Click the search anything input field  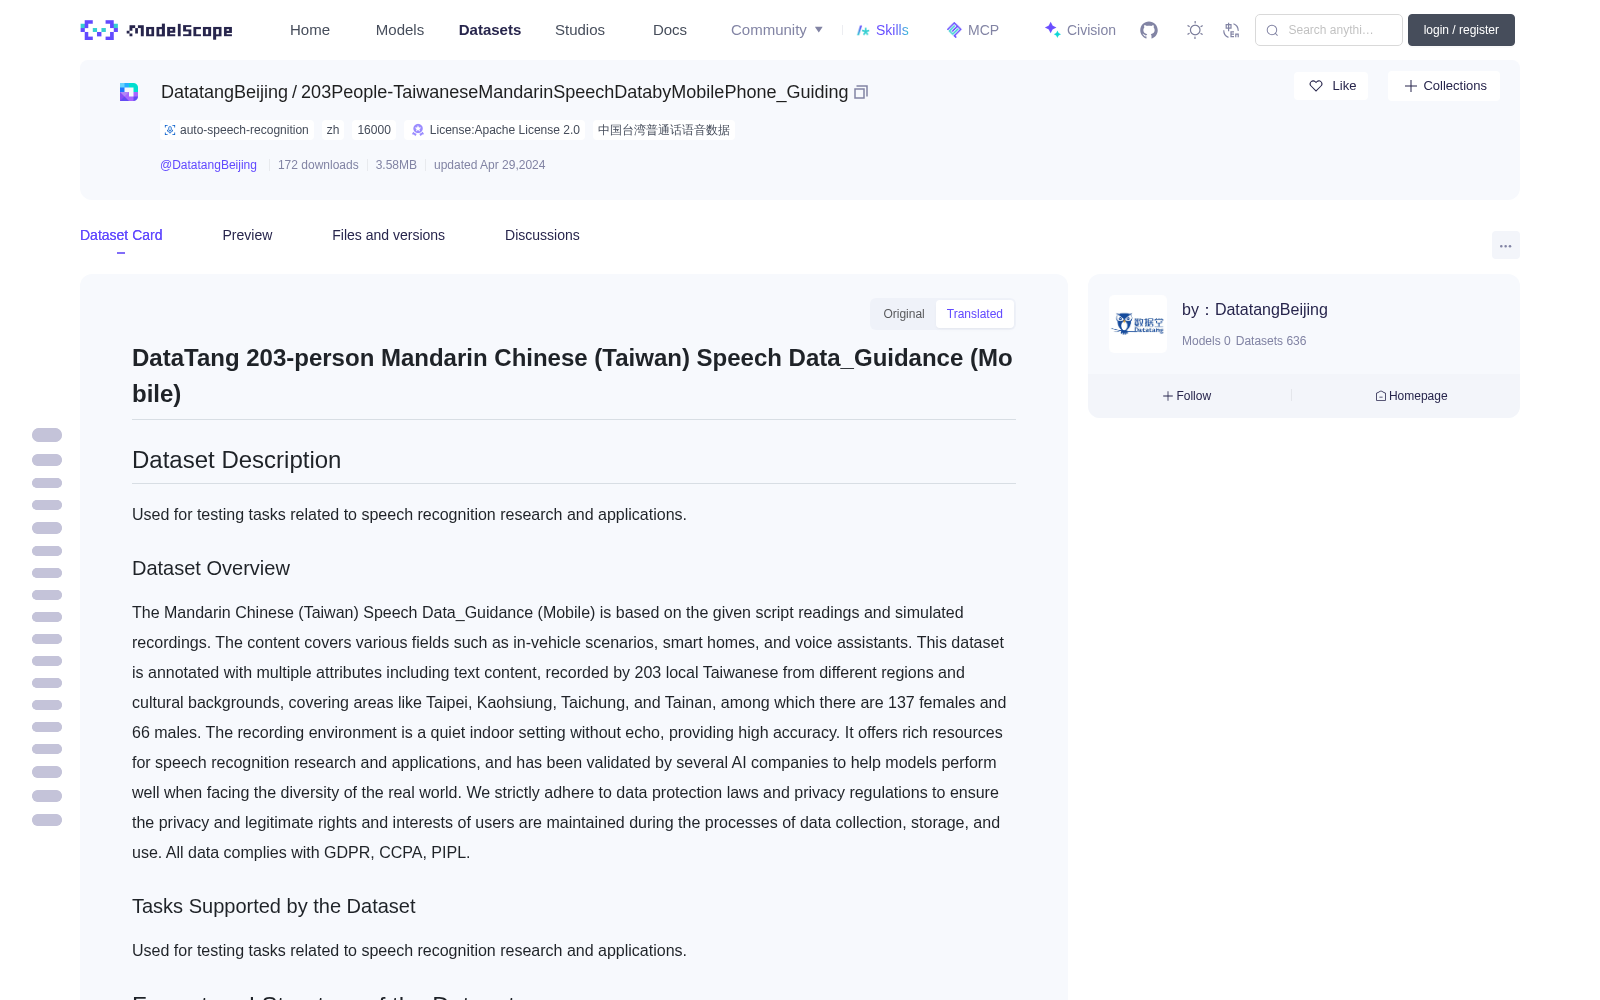[x=1329, y=30]
